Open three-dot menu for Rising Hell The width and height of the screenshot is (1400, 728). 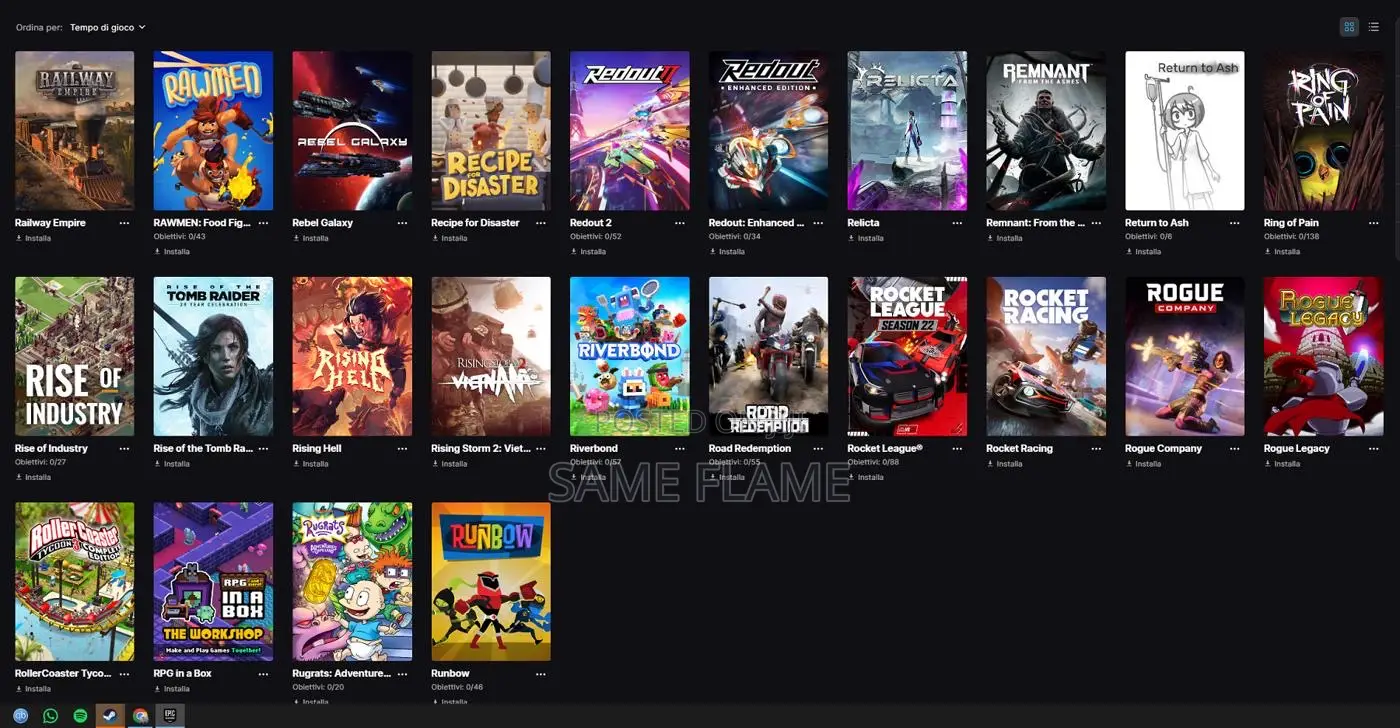[402, 449]
